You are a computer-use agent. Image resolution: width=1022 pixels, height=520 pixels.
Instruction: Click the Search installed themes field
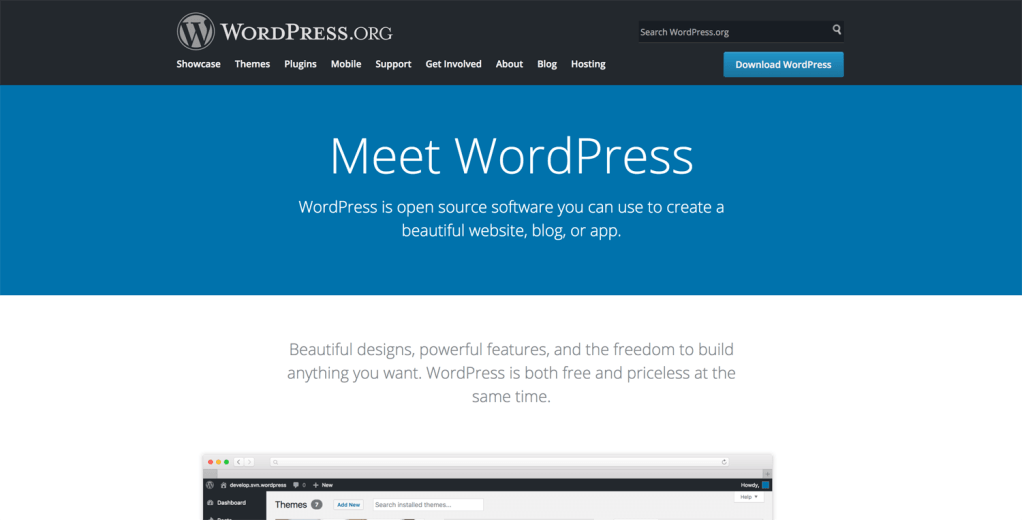coord(427,505)
